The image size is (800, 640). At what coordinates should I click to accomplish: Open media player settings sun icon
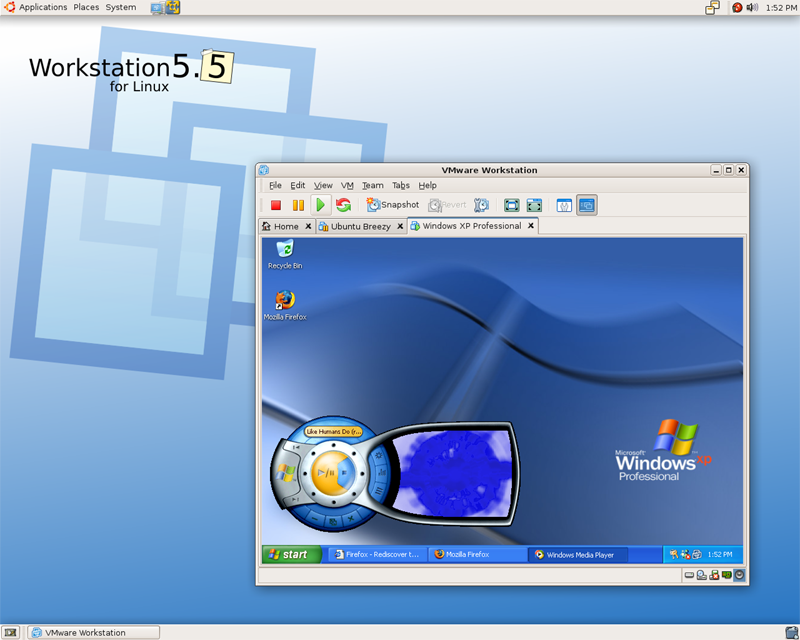[379, 455]
